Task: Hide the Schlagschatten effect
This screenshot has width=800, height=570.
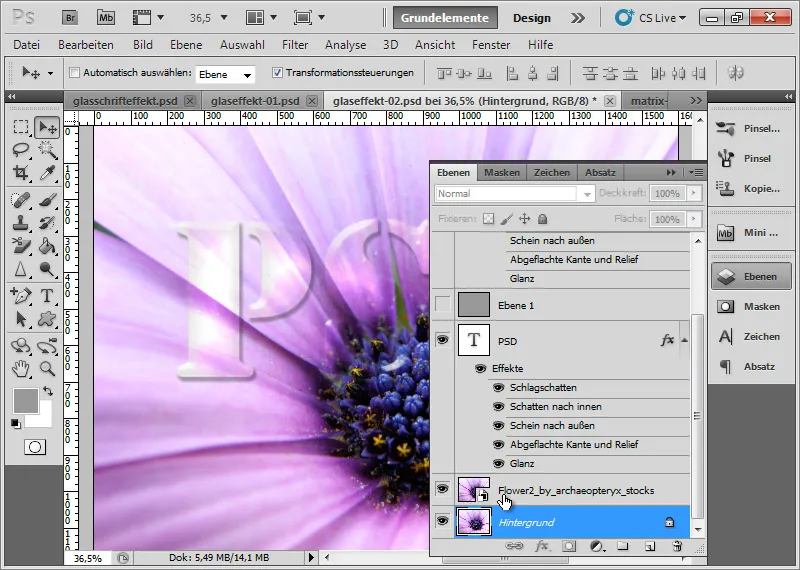Action: (x=498, y=388)
